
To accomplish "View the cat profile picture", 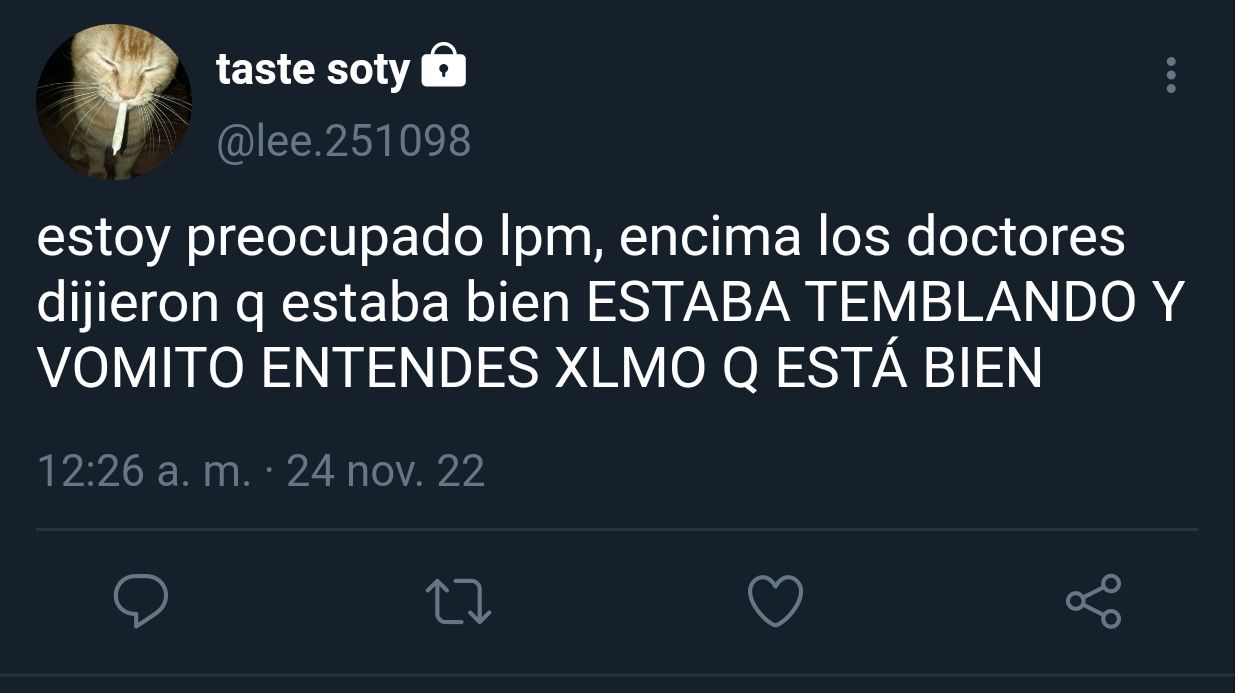I will 114,103.
